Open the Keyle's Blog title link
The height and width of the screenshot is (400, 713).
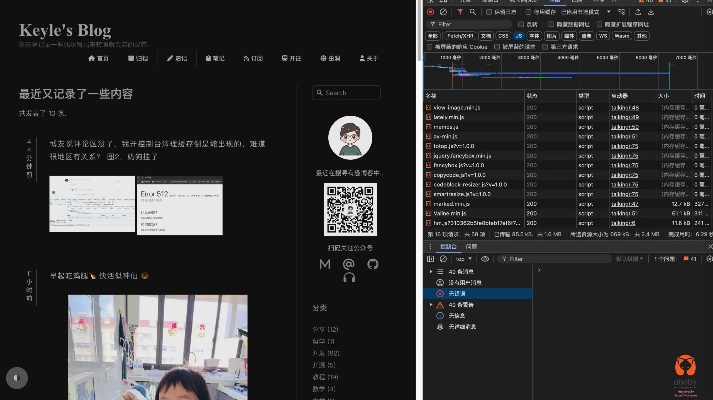click(65, 31)
